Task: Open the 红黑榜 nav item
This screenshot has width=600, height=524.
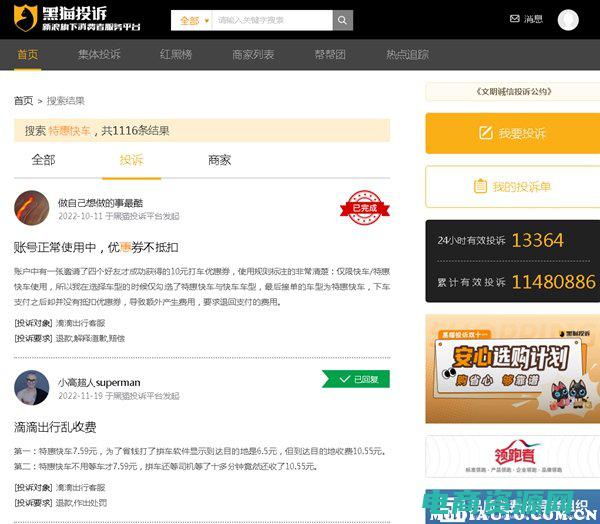Action: pos(176,54)
